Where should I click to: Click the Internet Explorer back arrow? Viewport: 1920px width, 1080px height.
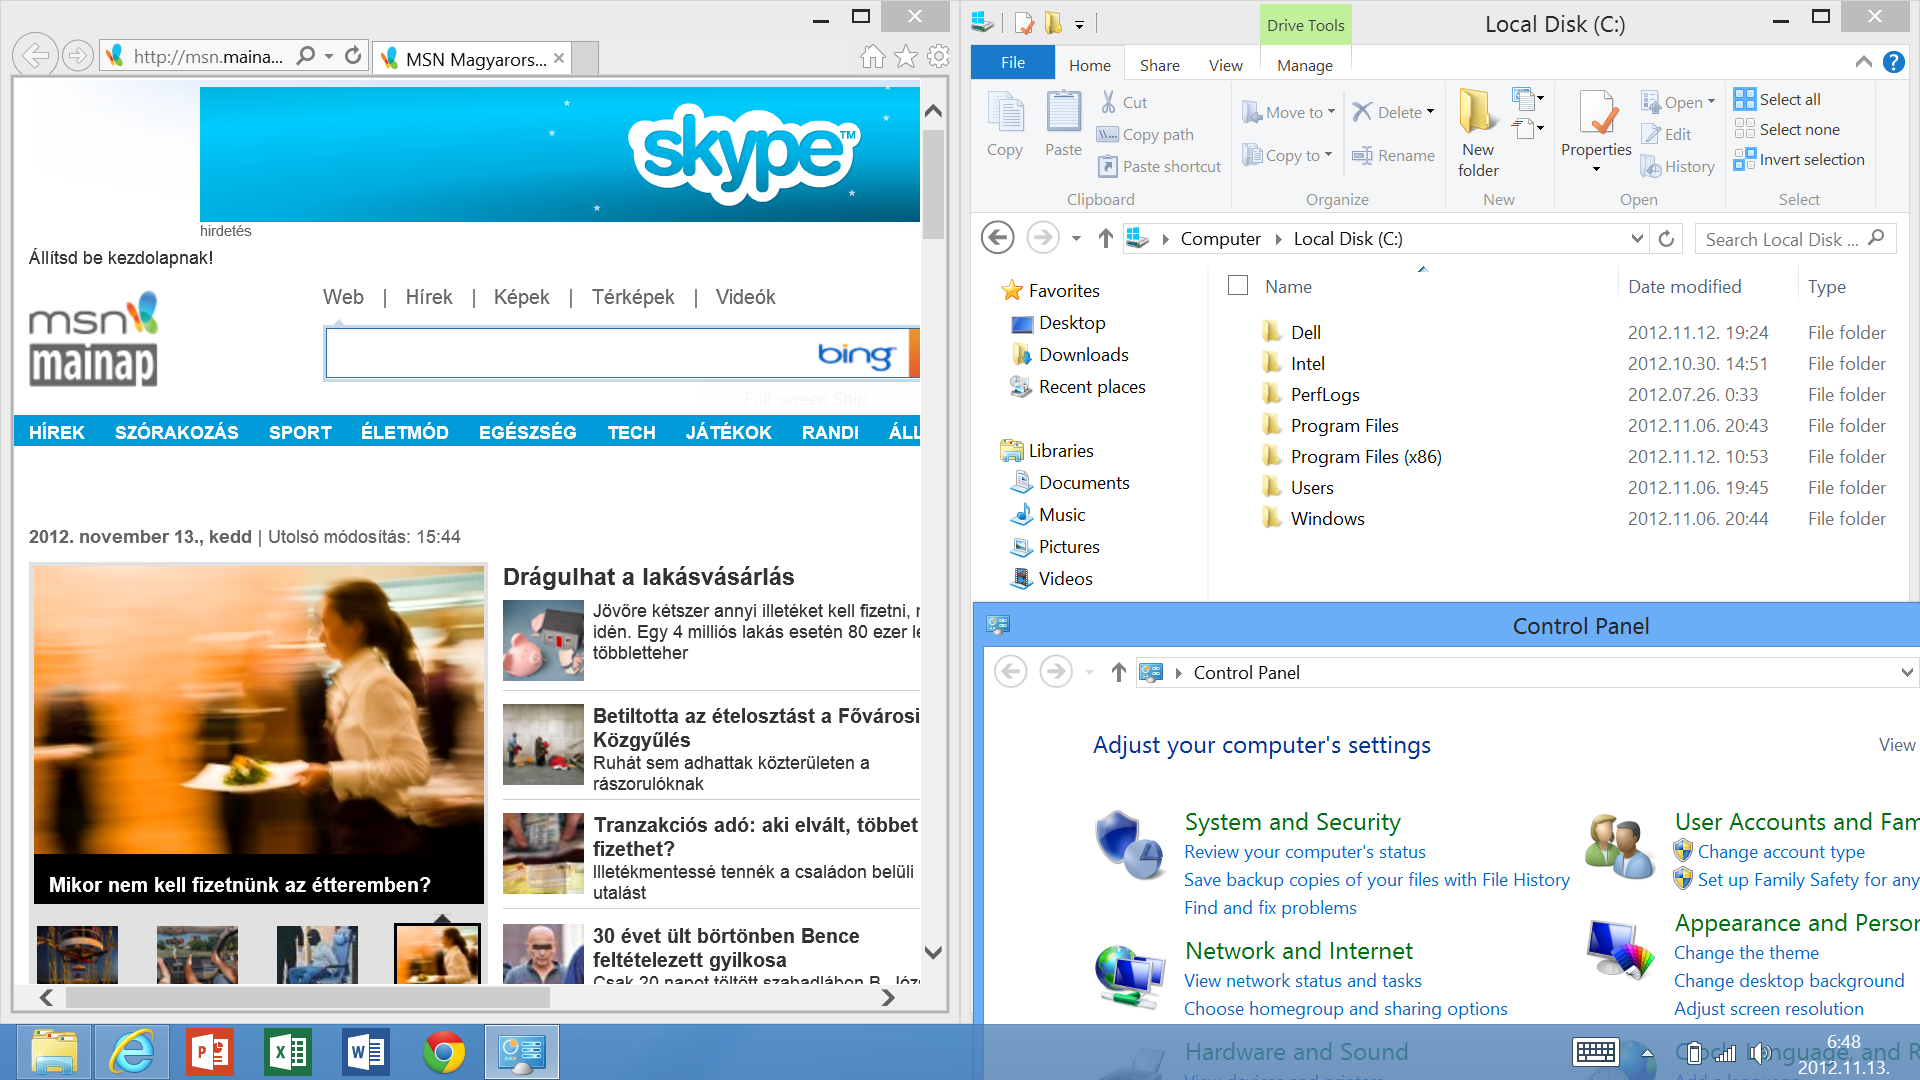click(x=36, y=56)
